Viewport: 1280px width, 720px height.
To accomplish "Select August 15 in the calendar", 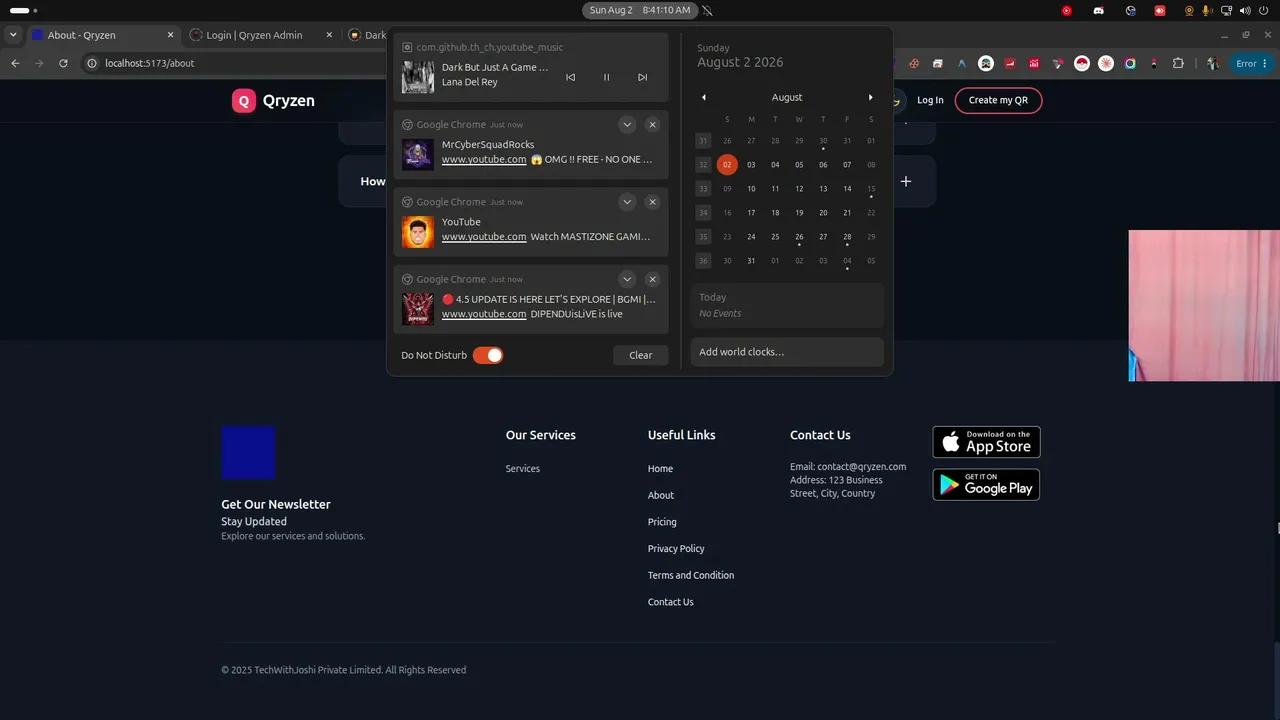I will [871, 189].
